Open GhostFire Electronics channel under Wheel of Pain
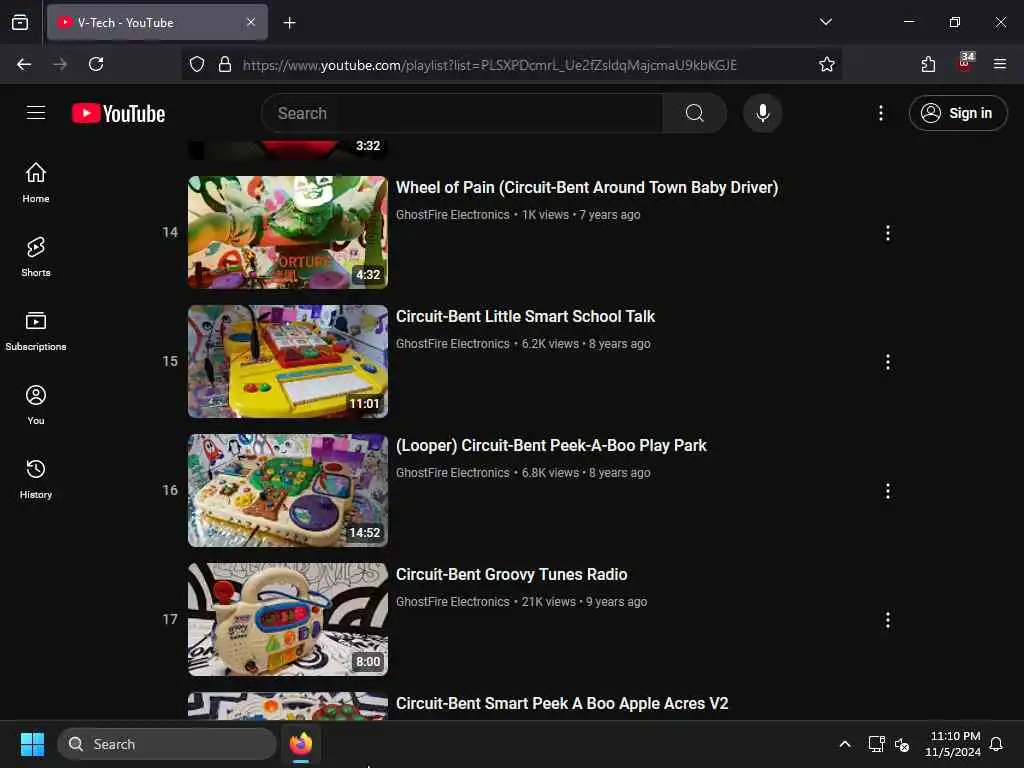The width and height of the screenshot is (1024, 768). tap(453, 215)
